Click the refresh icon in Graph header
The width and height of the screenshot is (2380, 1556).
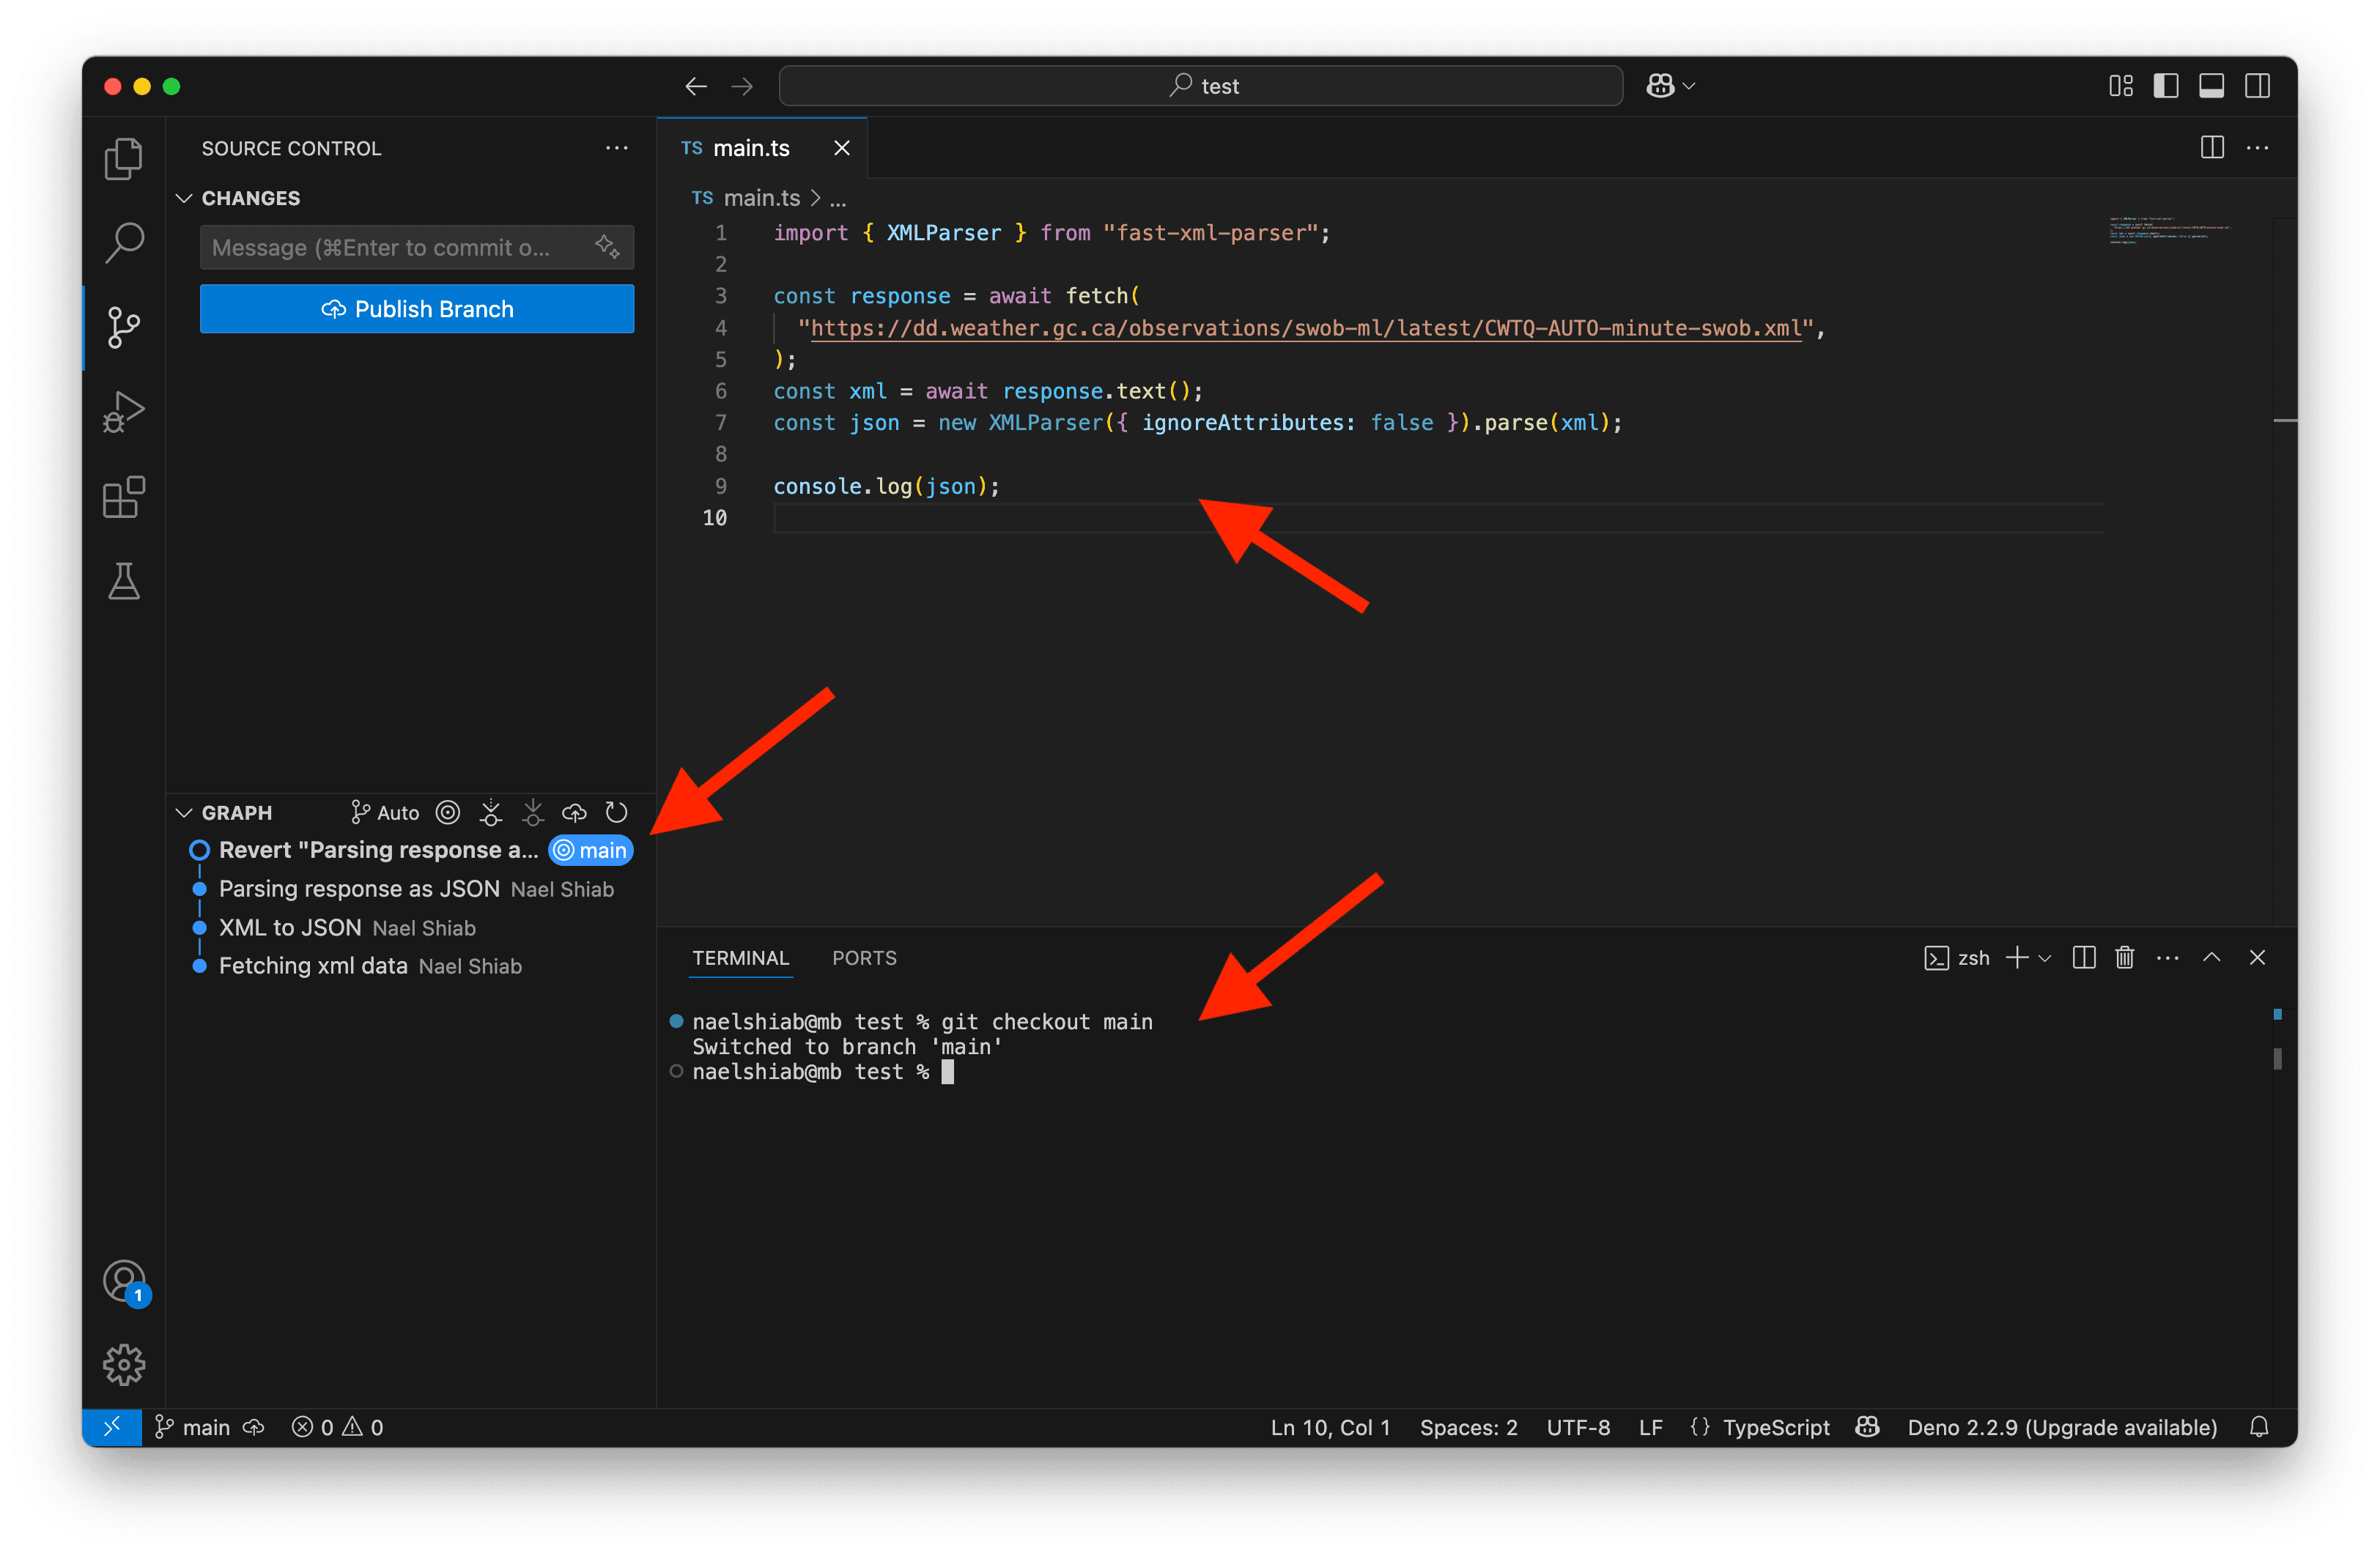617,812
